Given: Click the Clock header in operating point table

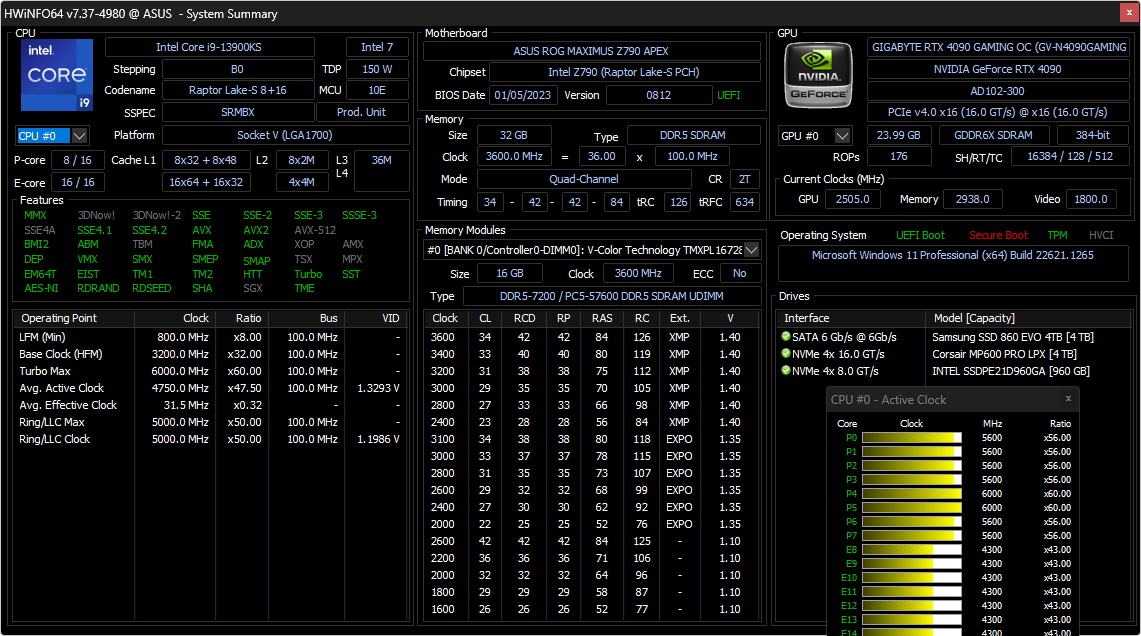Looking at the screenshot, I should coord(175,318).
